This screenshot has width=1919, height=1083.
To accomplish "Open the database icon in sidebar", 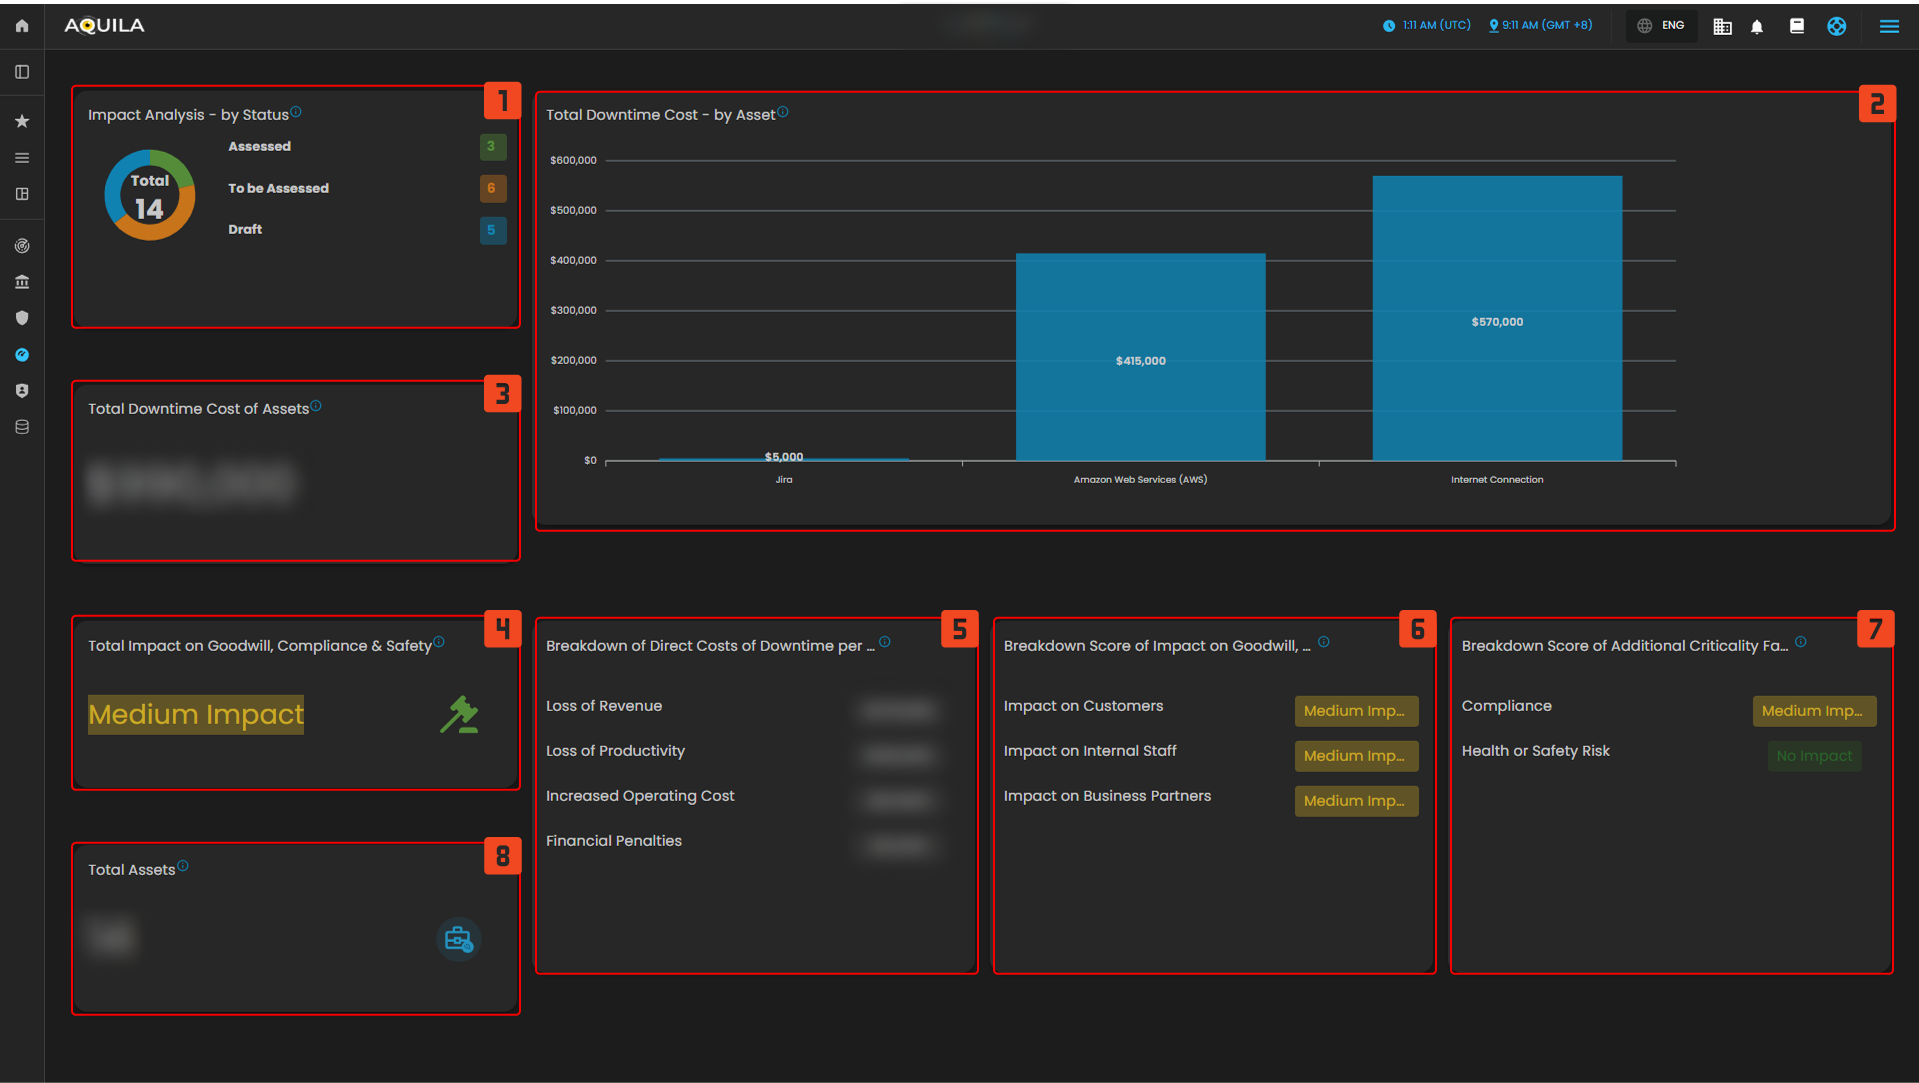I will coord(22,427).
